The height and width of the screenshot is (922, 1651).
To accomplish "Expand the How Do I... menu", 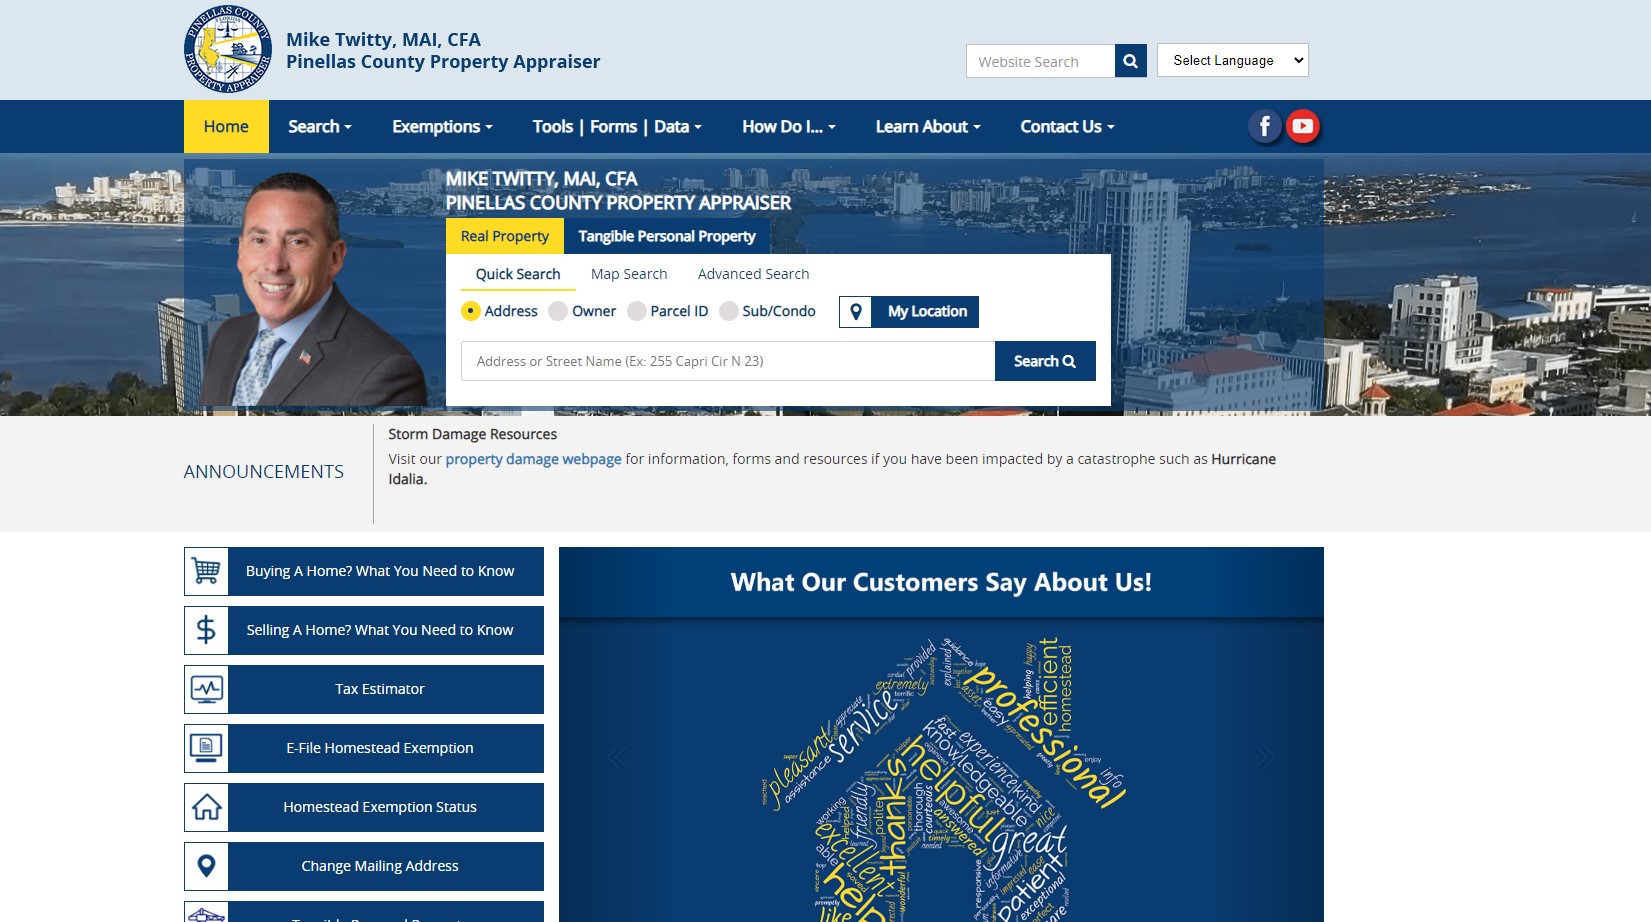I will [789, 127].
